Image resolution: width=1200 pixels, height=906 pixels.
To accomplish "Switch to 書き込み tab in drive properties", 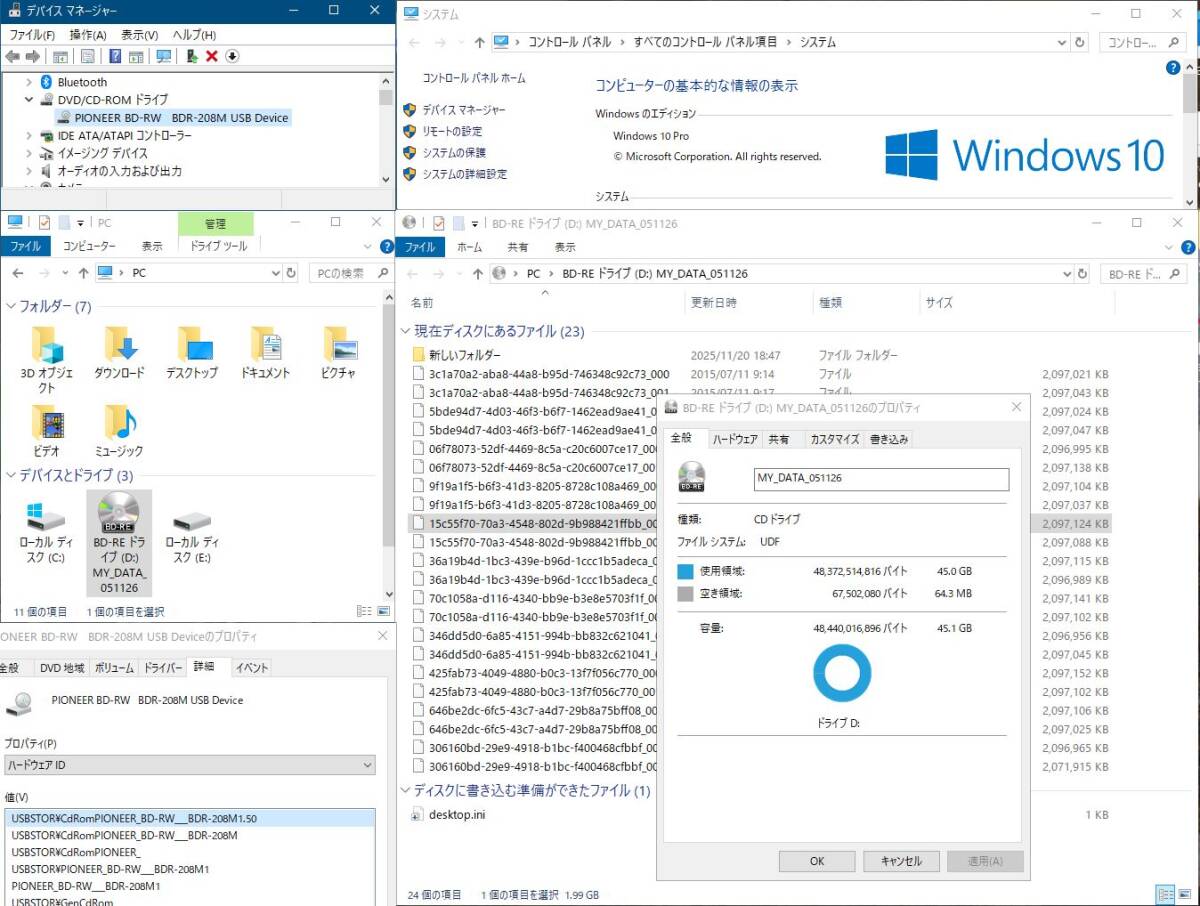I will [x=889, y=439].
